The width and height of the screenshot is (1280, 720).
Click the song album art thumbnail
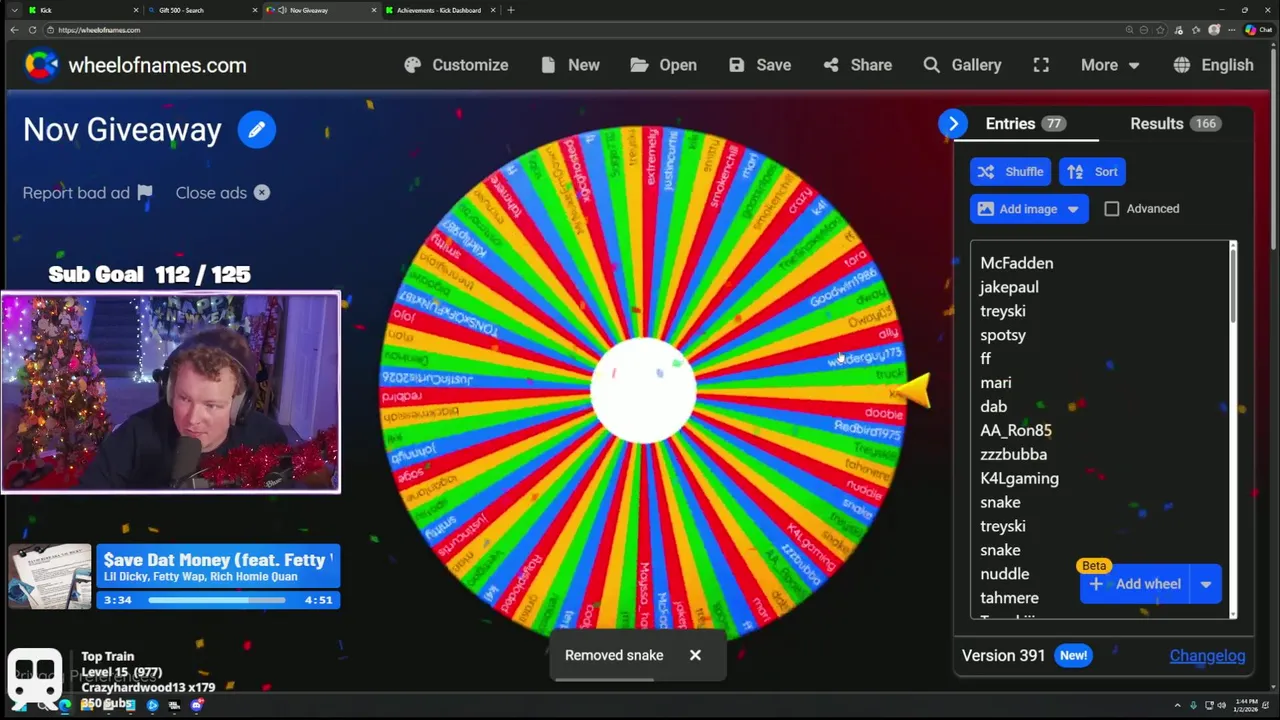pos(50,577)
